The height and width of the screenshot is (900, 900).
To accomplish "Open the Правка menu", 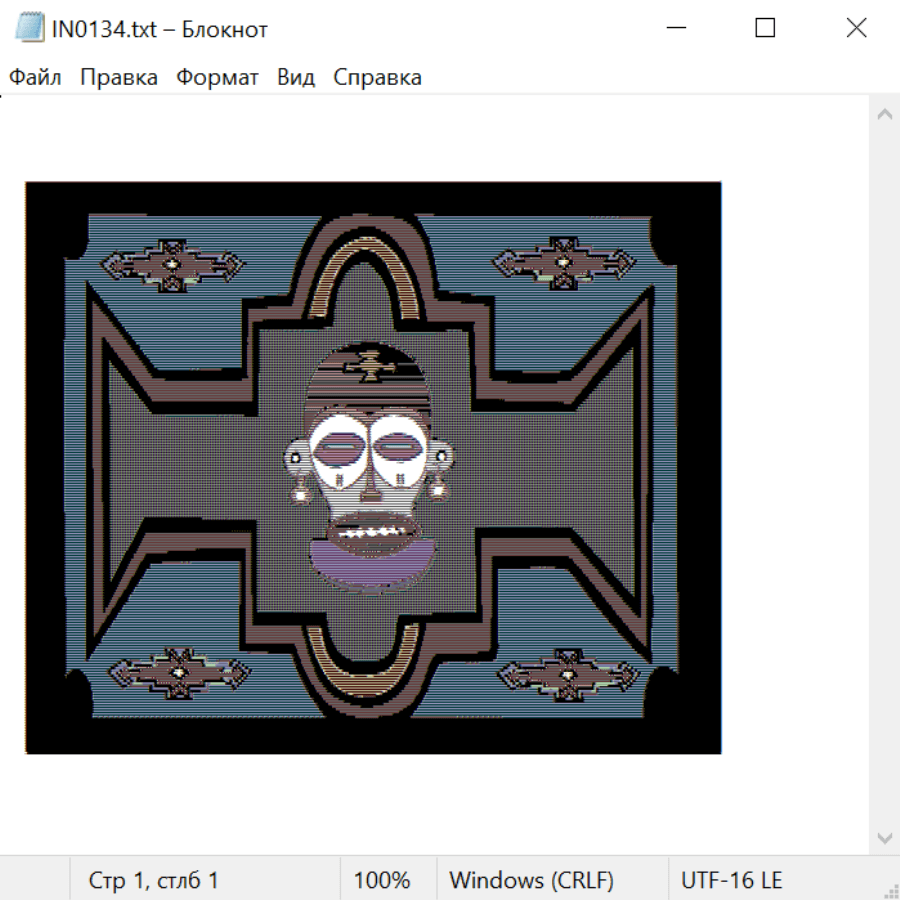I will [x=119, y=78].
